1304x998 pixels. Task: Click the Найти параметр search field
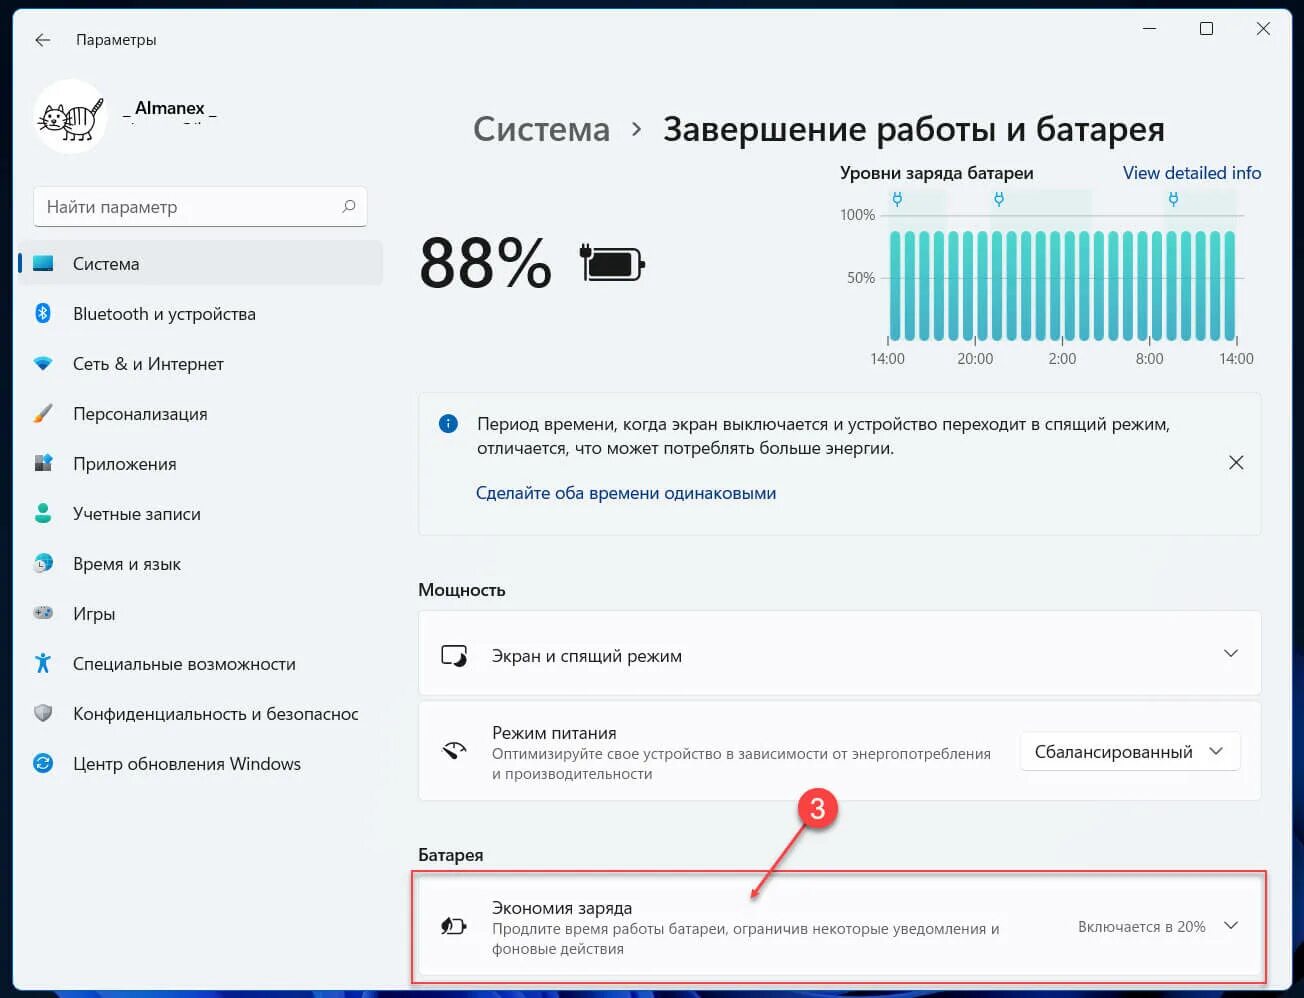coord(200,207)
